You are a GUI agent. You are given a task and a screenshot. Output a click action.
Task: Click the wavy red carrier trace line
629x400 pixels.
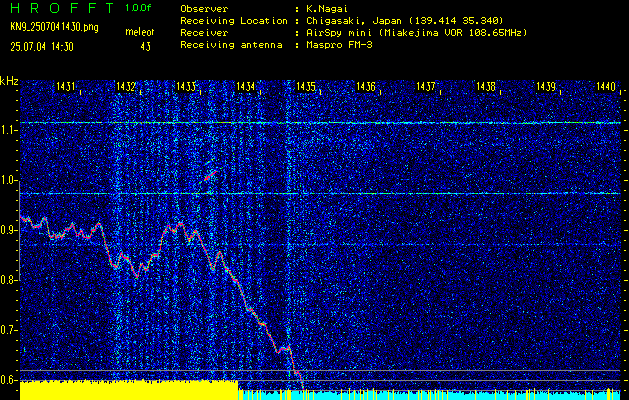point(162,303)
